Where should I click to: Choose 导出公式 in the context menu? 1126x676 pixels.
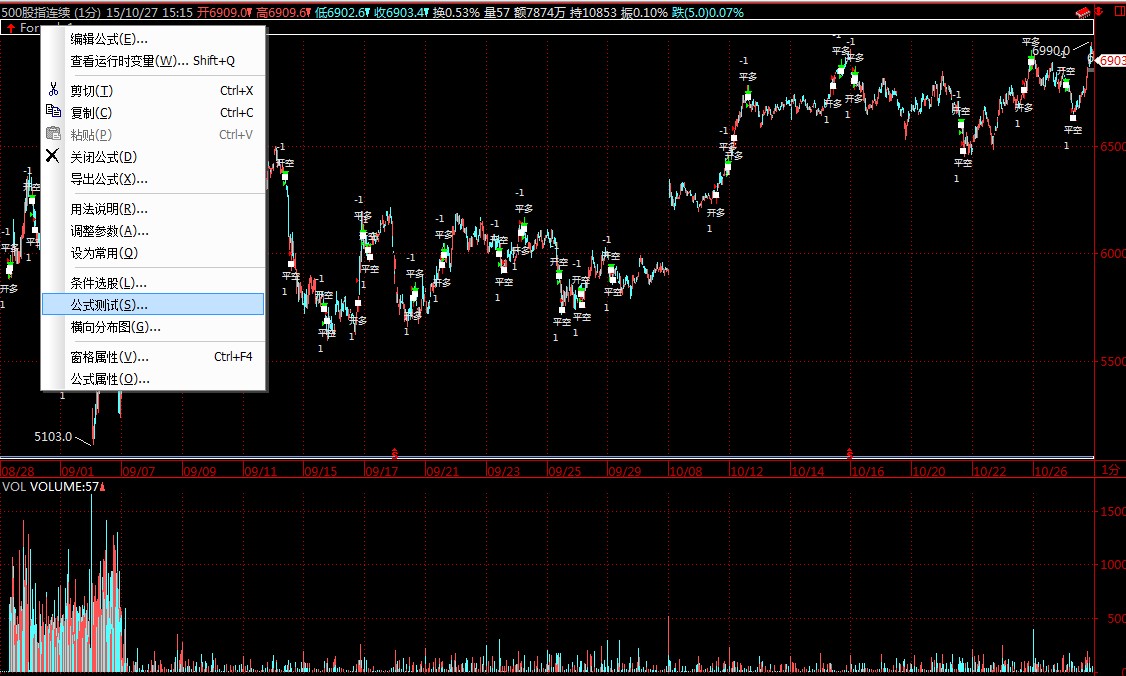tap(108, 179)
